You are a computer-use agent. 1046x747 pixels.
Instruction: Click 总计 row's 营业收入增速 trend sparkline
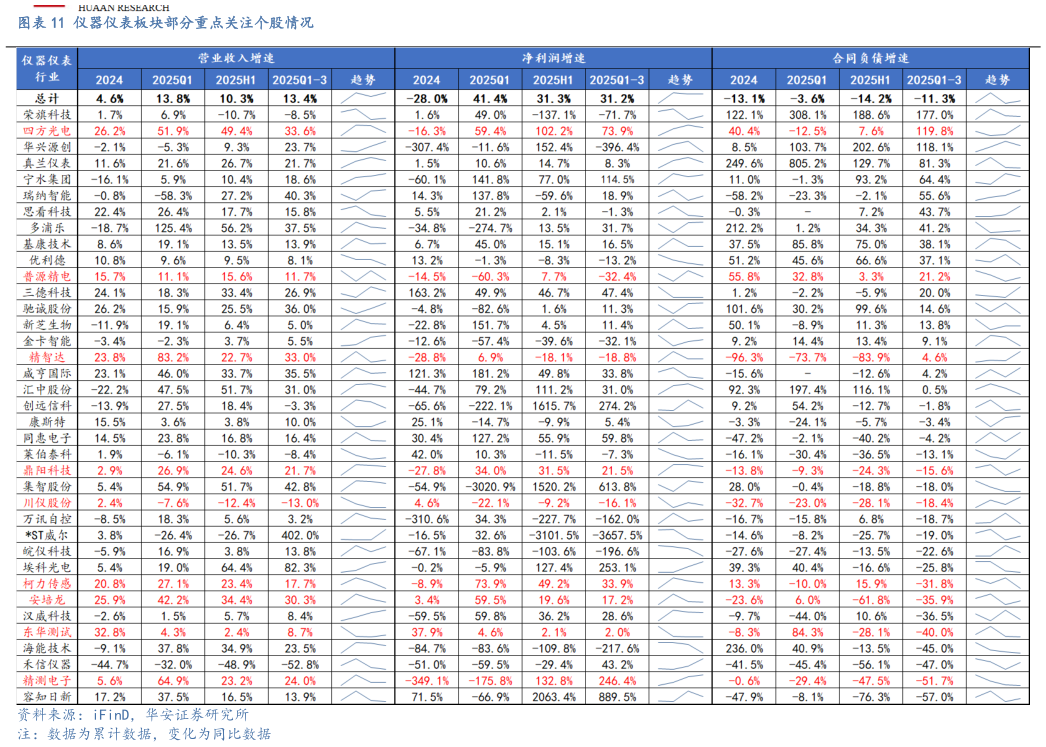[x=363, y=99]
